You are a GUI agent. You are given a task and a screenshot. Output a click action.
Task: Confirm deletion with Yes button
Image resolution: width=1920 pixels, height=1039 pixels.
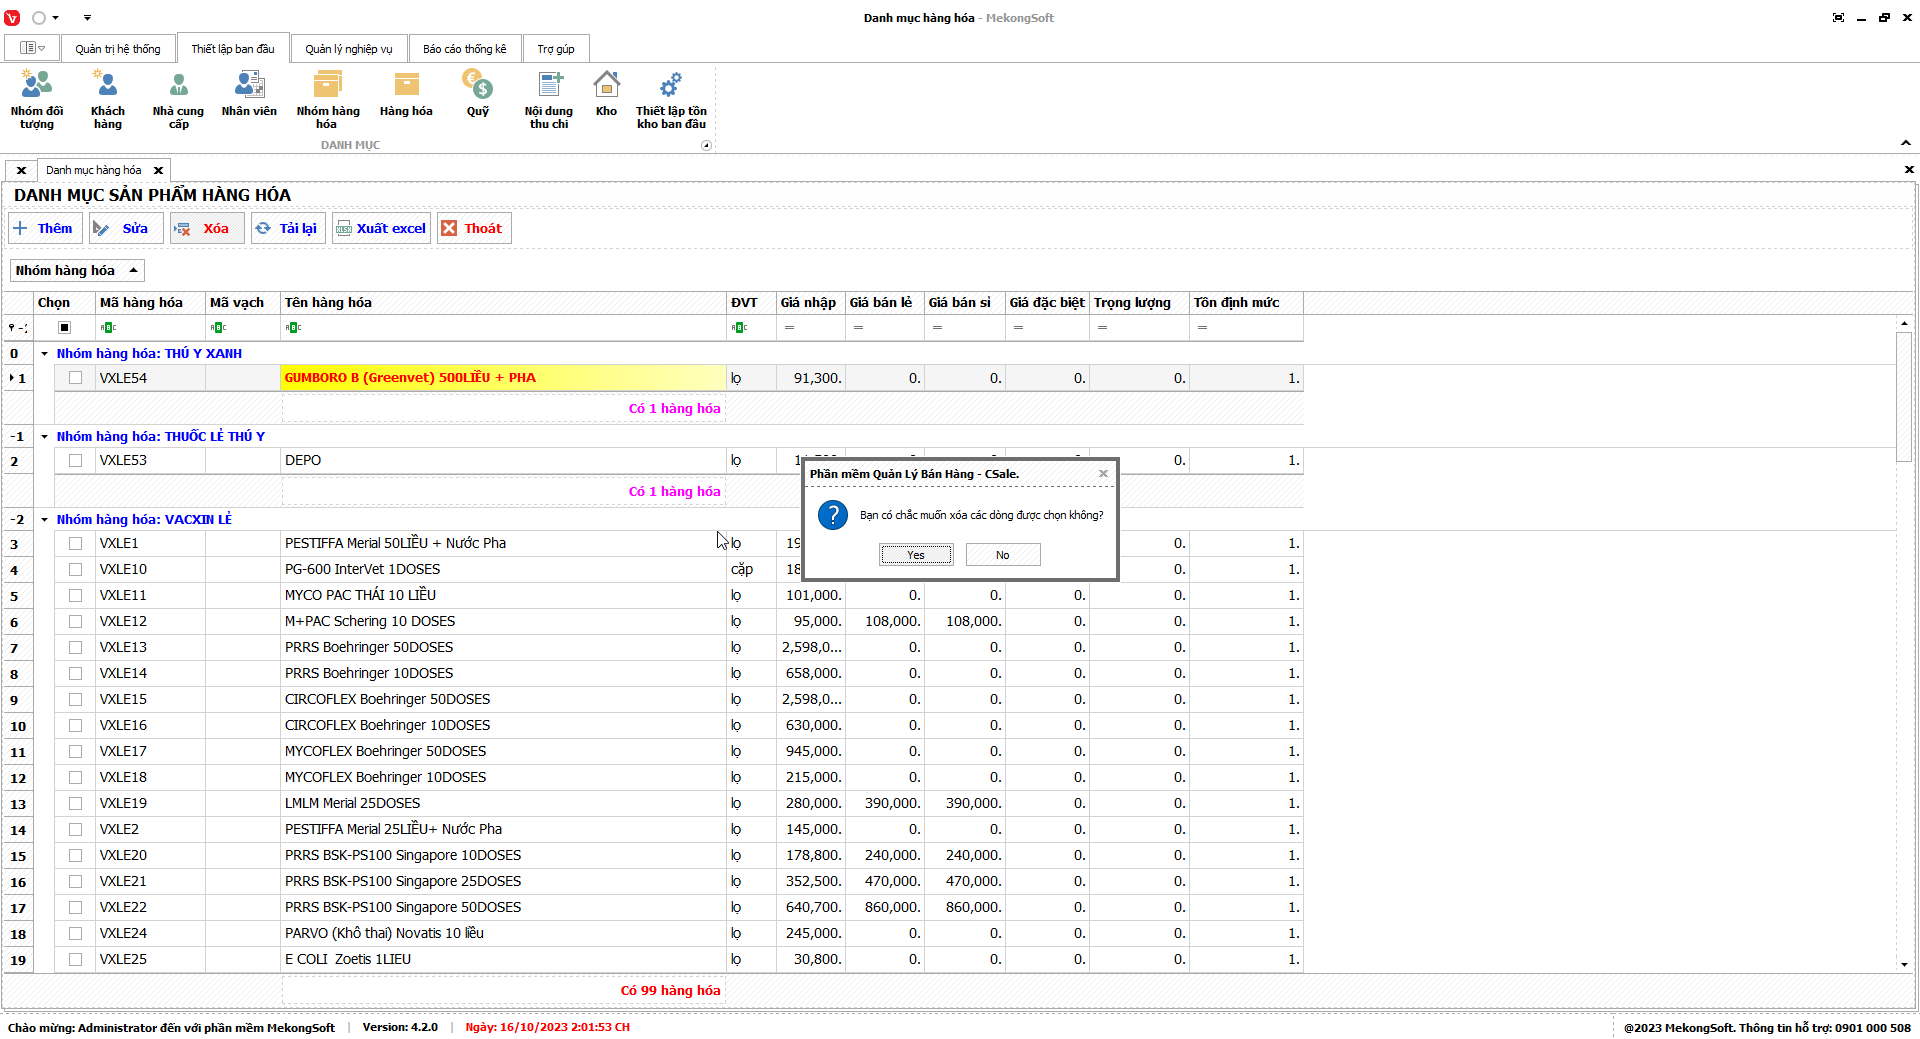[916, 555]
